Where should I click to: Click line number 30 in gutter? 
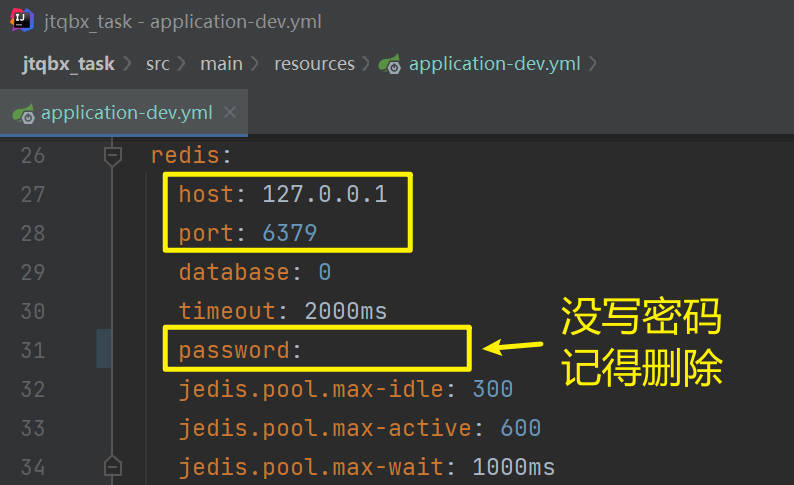(x=33, y=311)
